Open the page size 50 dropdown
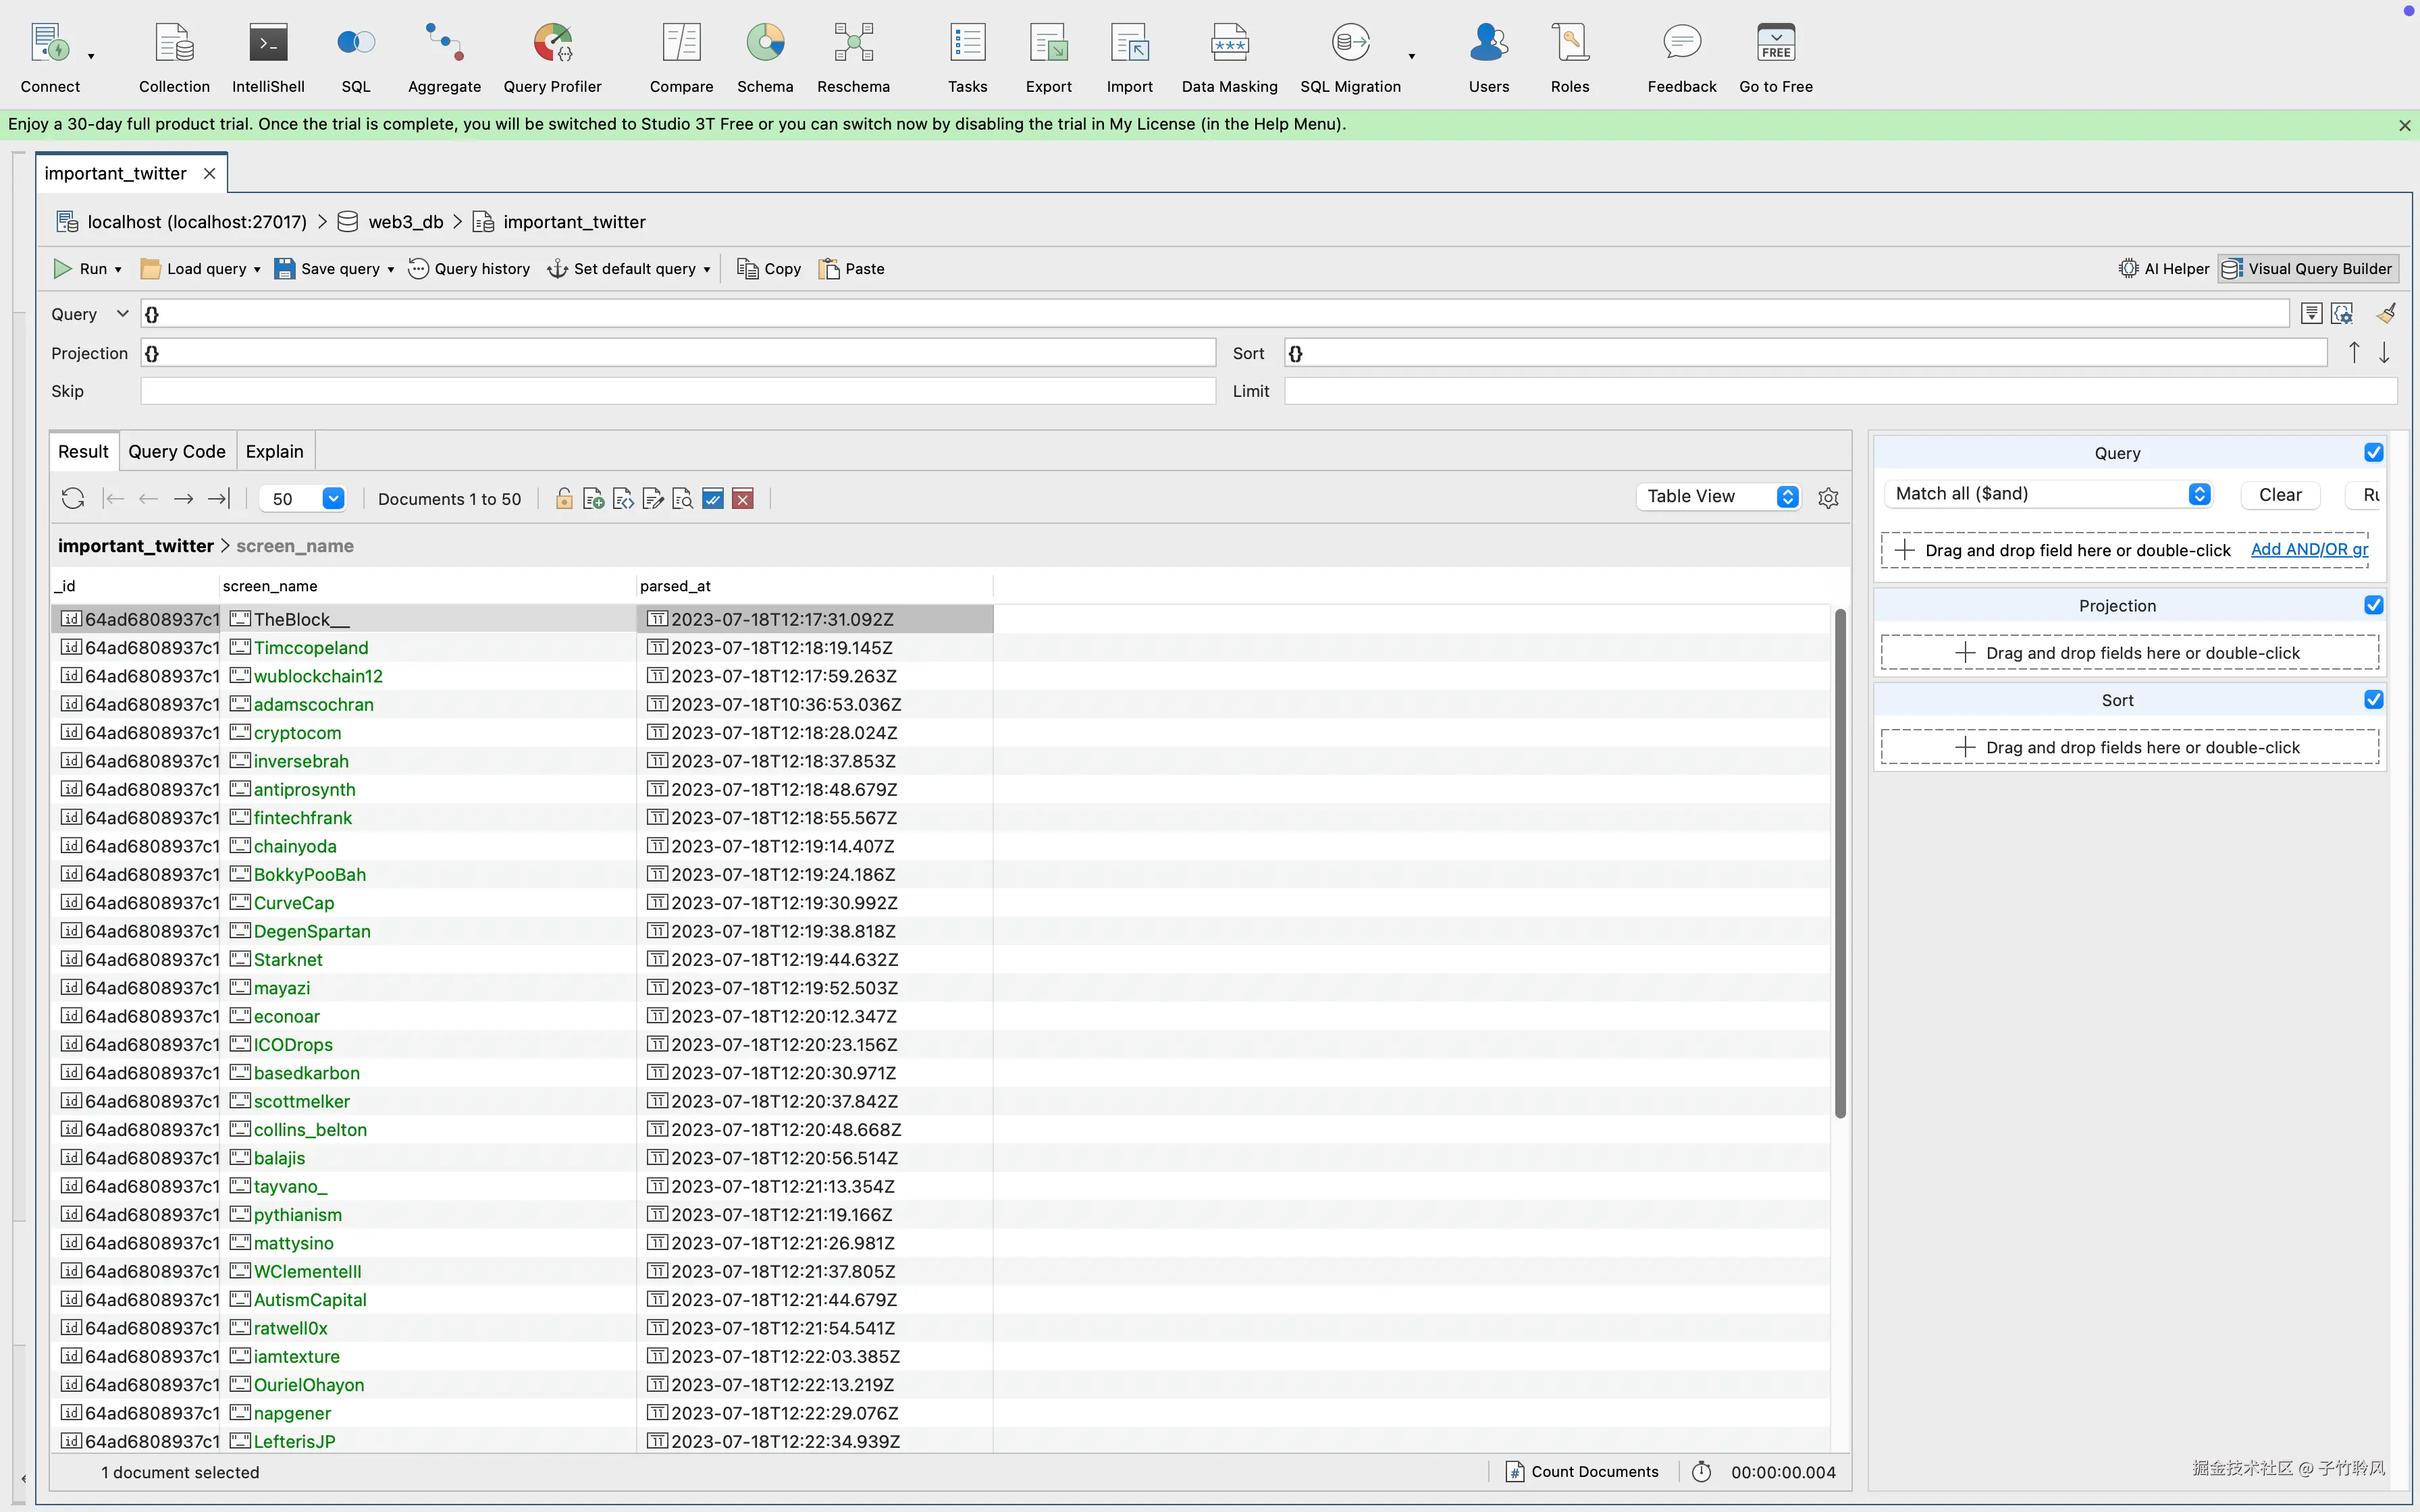Screen dimensions: 2420x1512 point(334,498)
